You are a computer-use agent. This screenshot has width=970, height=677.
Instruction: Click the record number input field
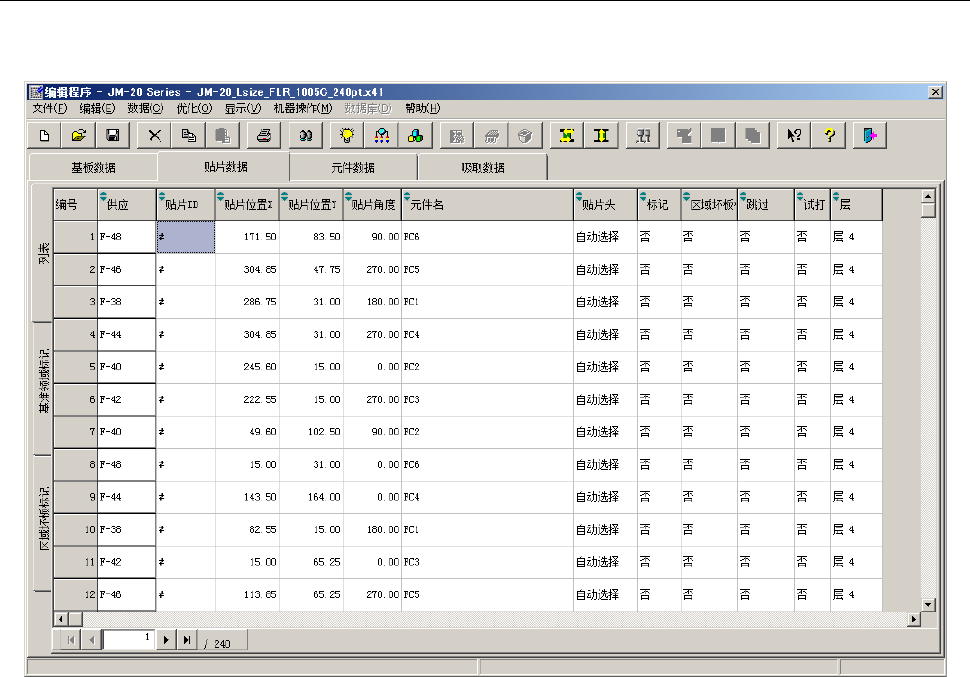(128, 640)
